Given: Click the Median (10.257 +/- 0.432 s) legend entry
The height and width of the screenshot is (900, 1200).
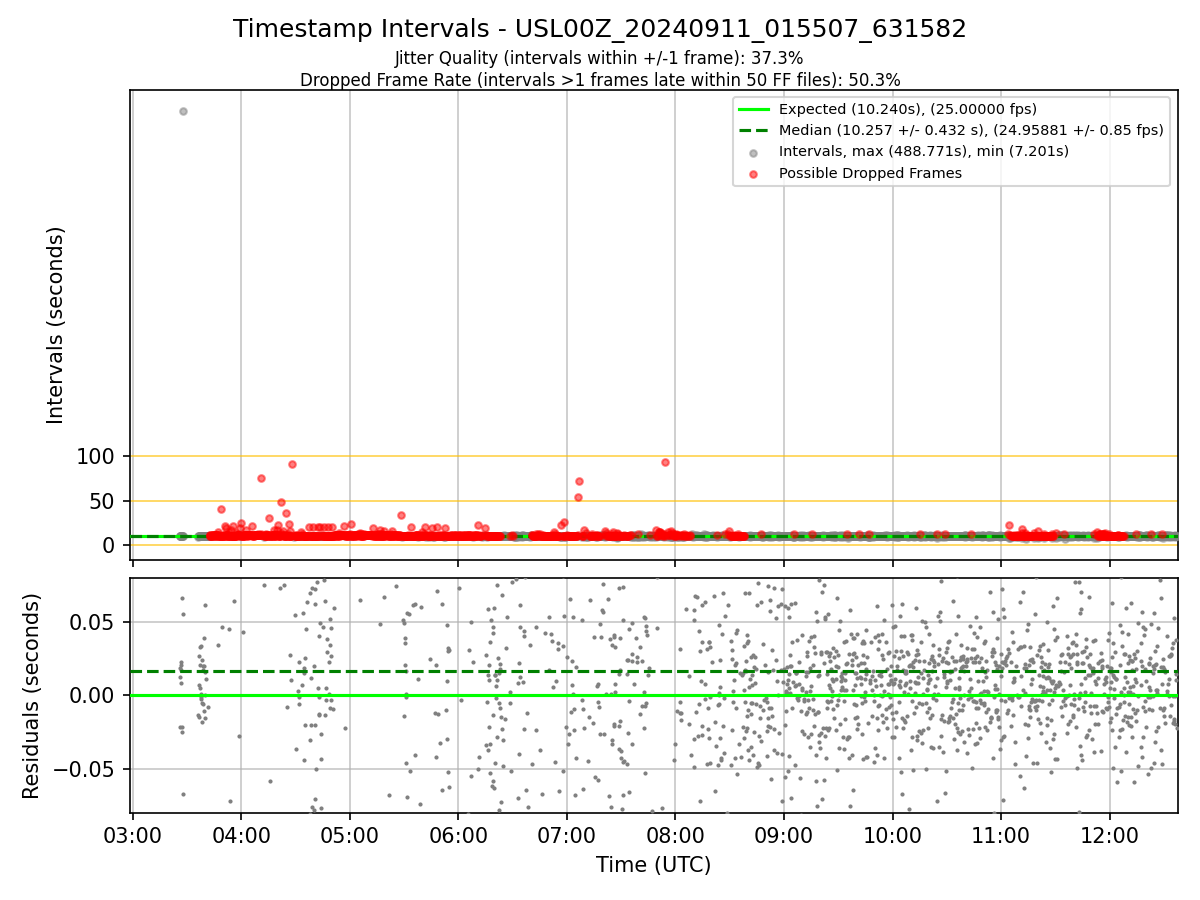Looking at the screenshot, I should click(951, 131).
